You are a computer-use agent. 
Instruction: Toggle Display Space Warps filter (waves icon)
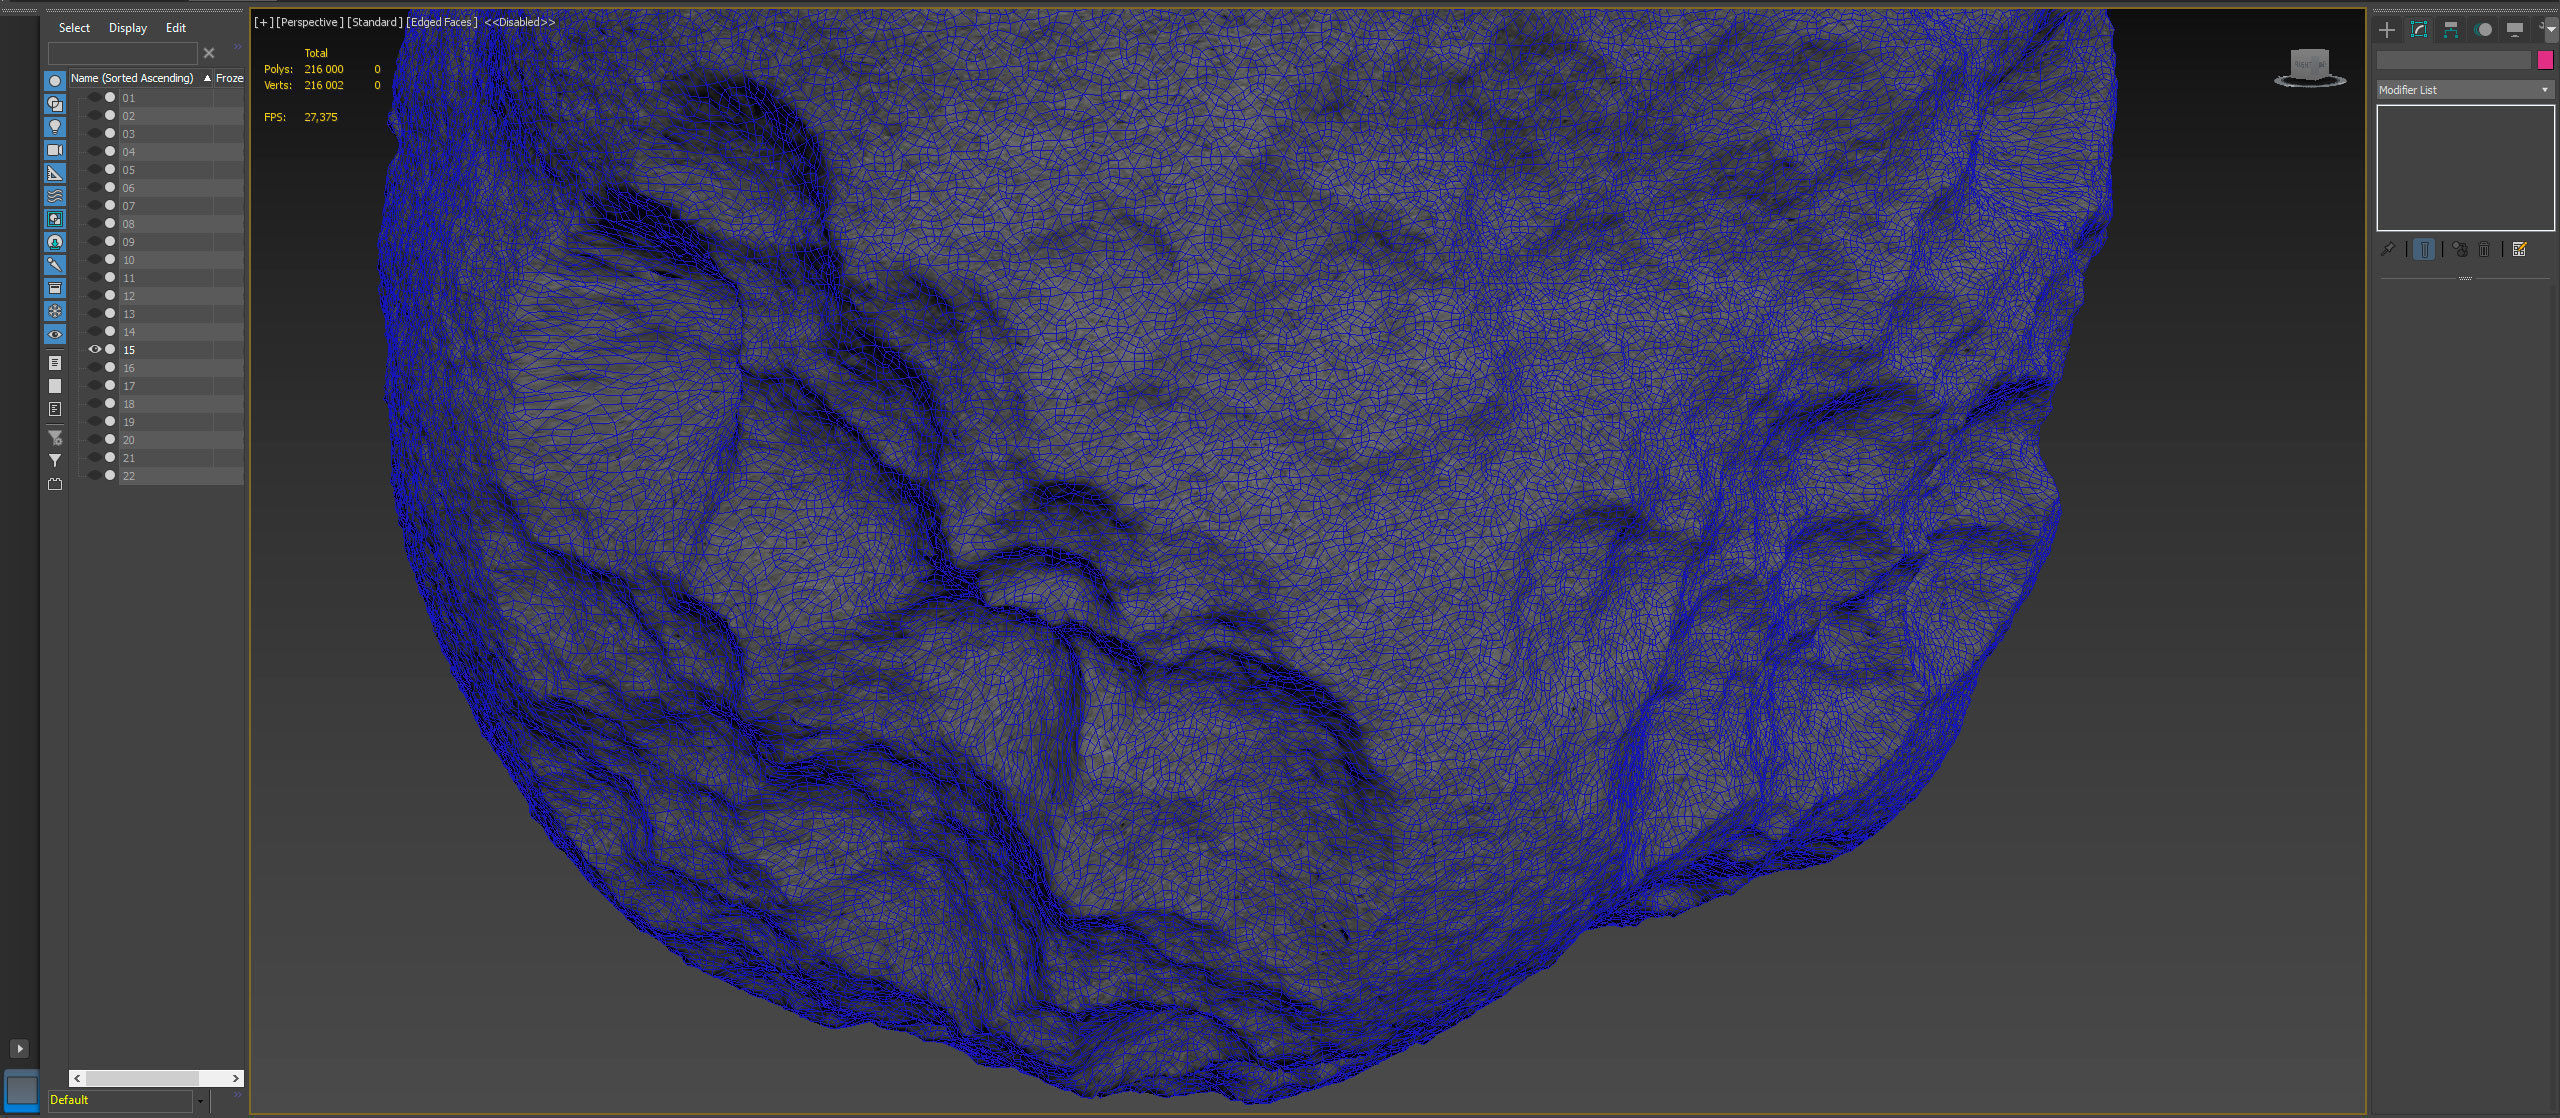click(x=55, y=196)
